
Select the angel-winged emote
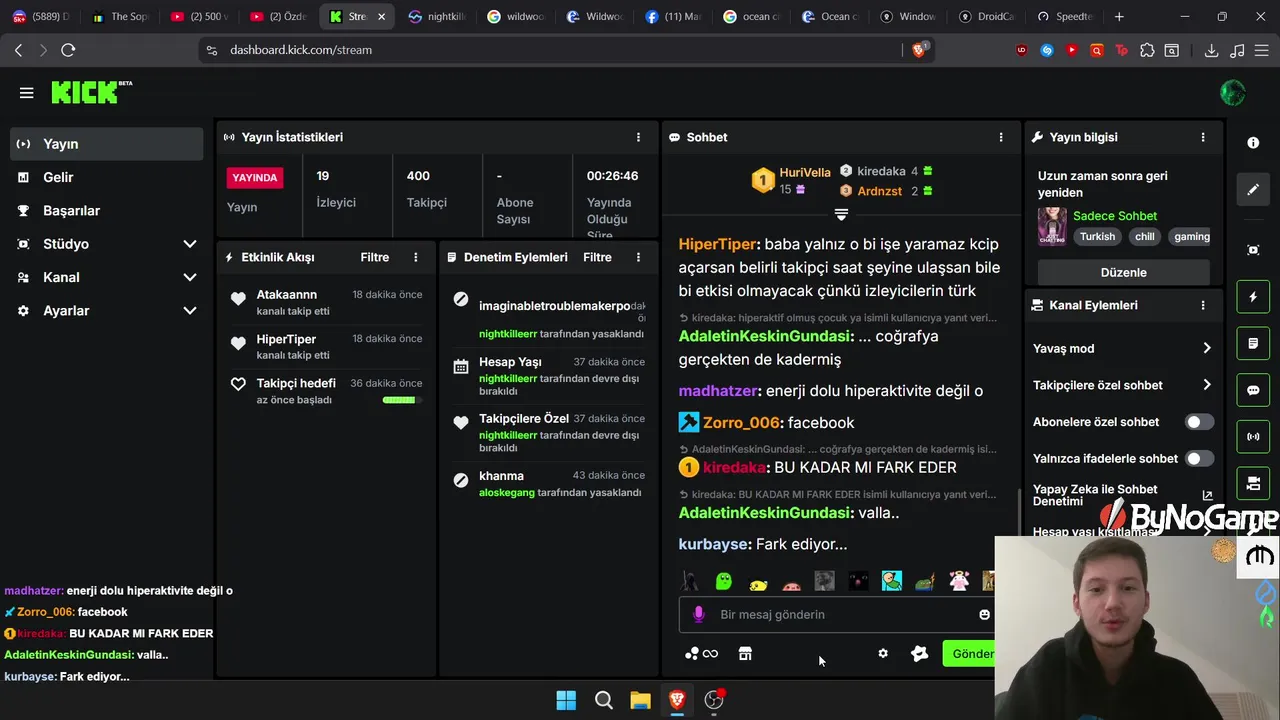[x=959, y=581]
